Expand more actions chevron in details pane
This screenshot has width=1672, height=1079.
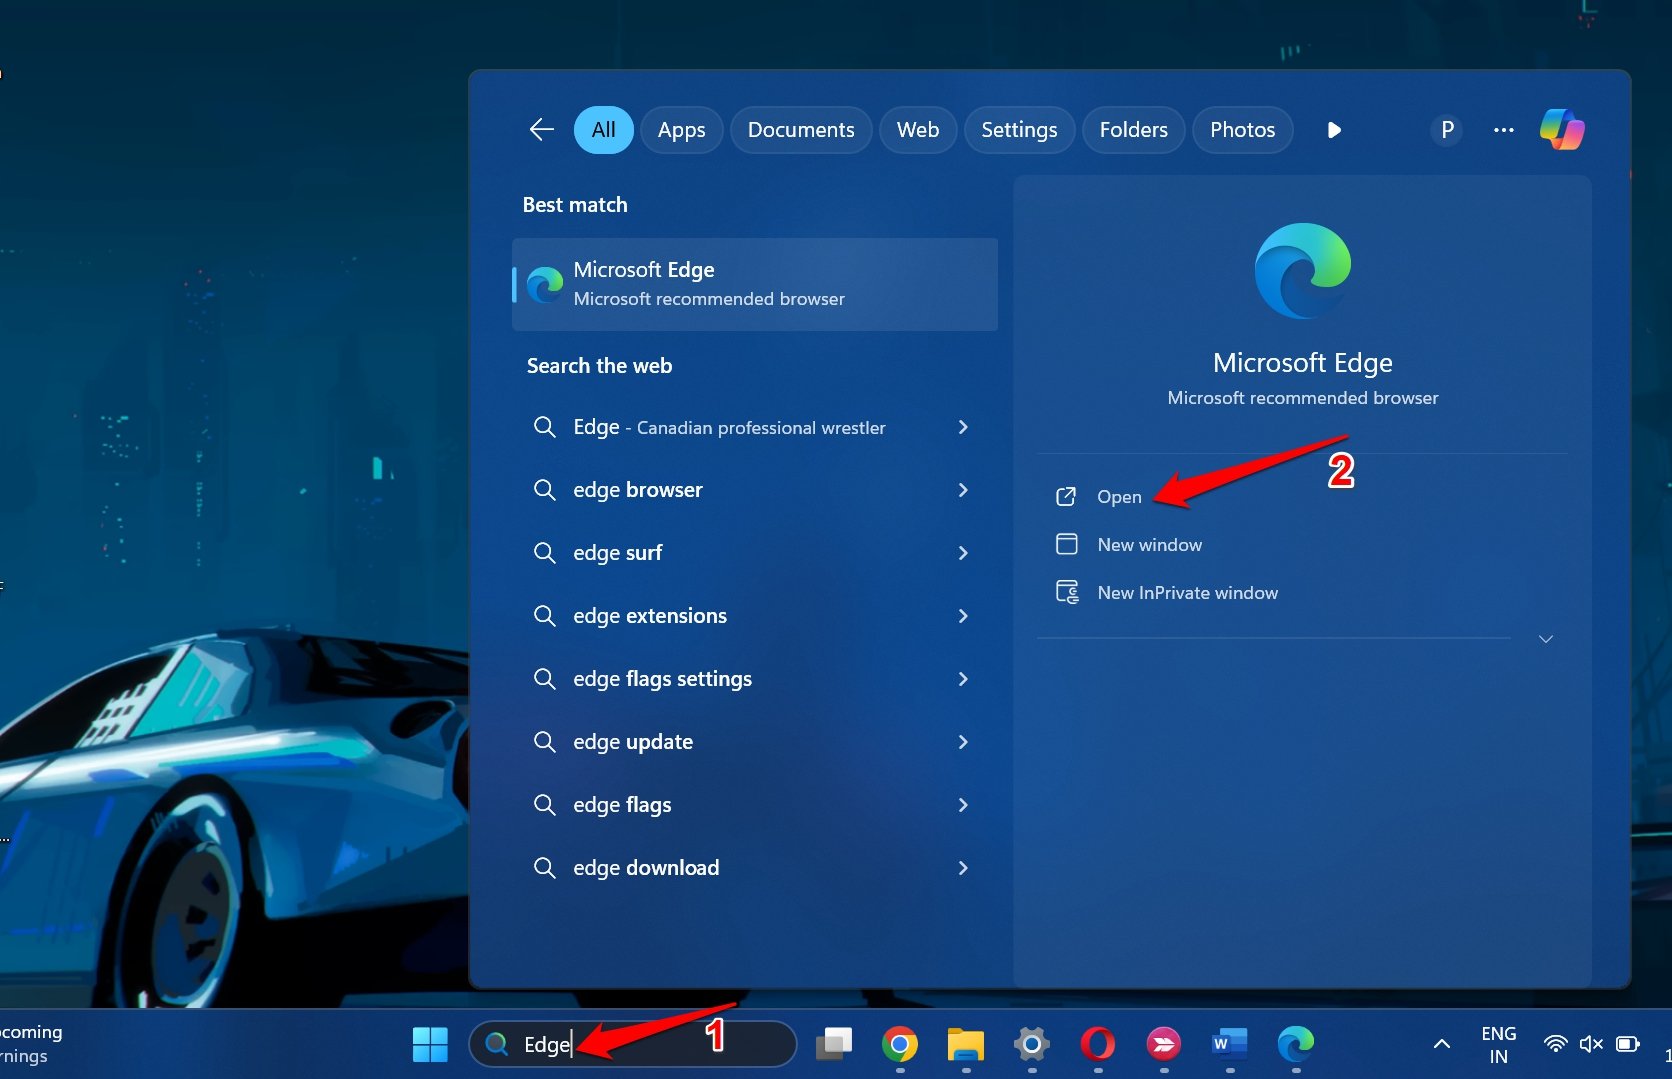pos(1545,639)
